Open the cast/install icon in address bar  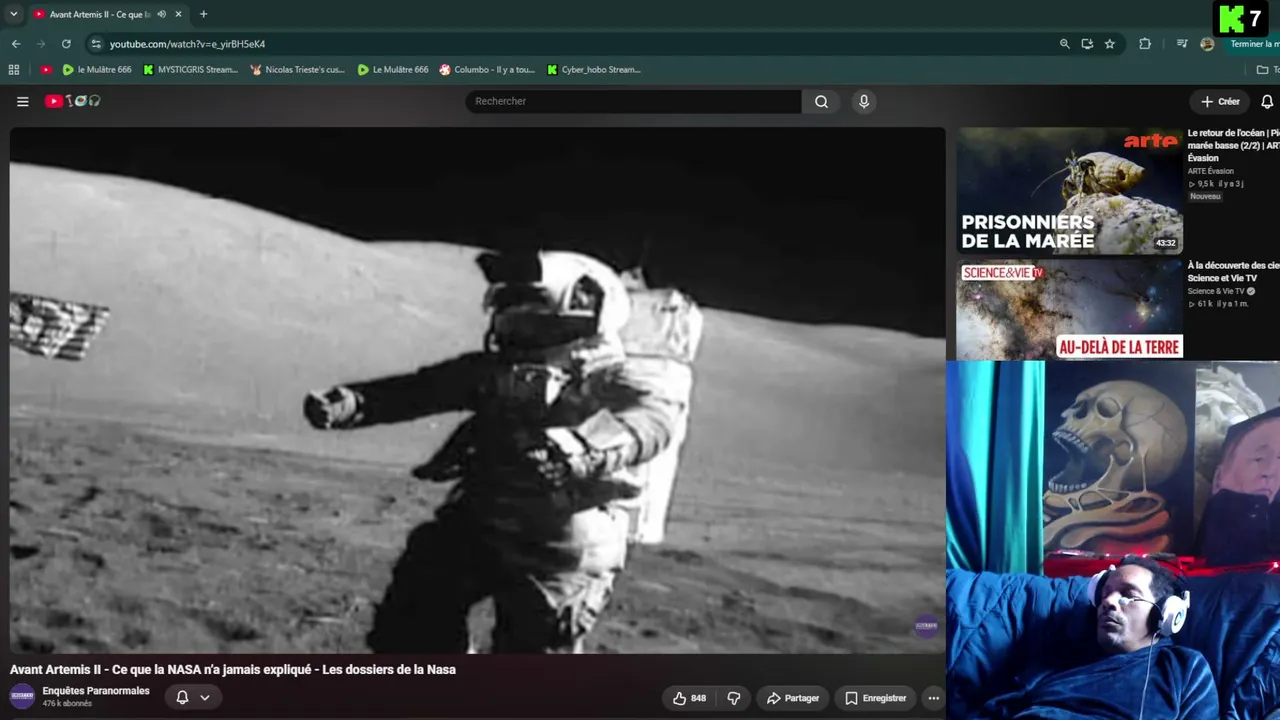coord(1087,44)
